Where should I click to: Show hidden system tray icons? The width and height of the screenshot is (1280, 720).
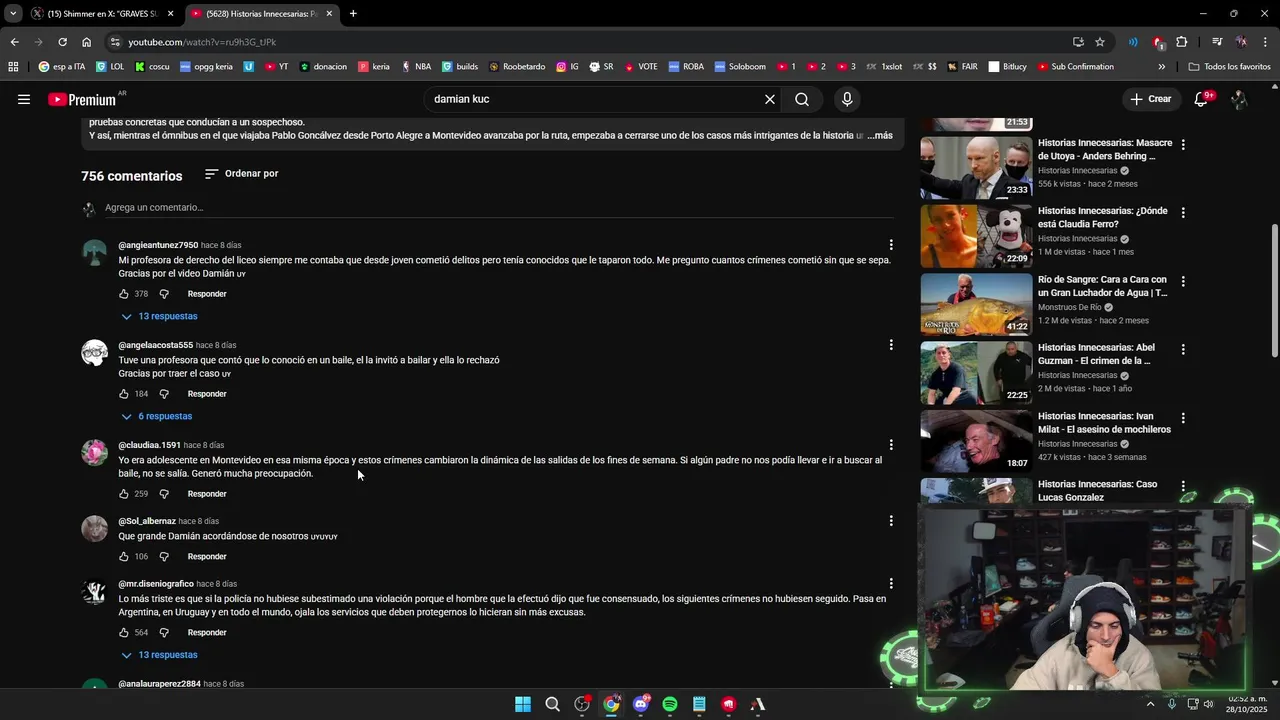[1150, 704]
